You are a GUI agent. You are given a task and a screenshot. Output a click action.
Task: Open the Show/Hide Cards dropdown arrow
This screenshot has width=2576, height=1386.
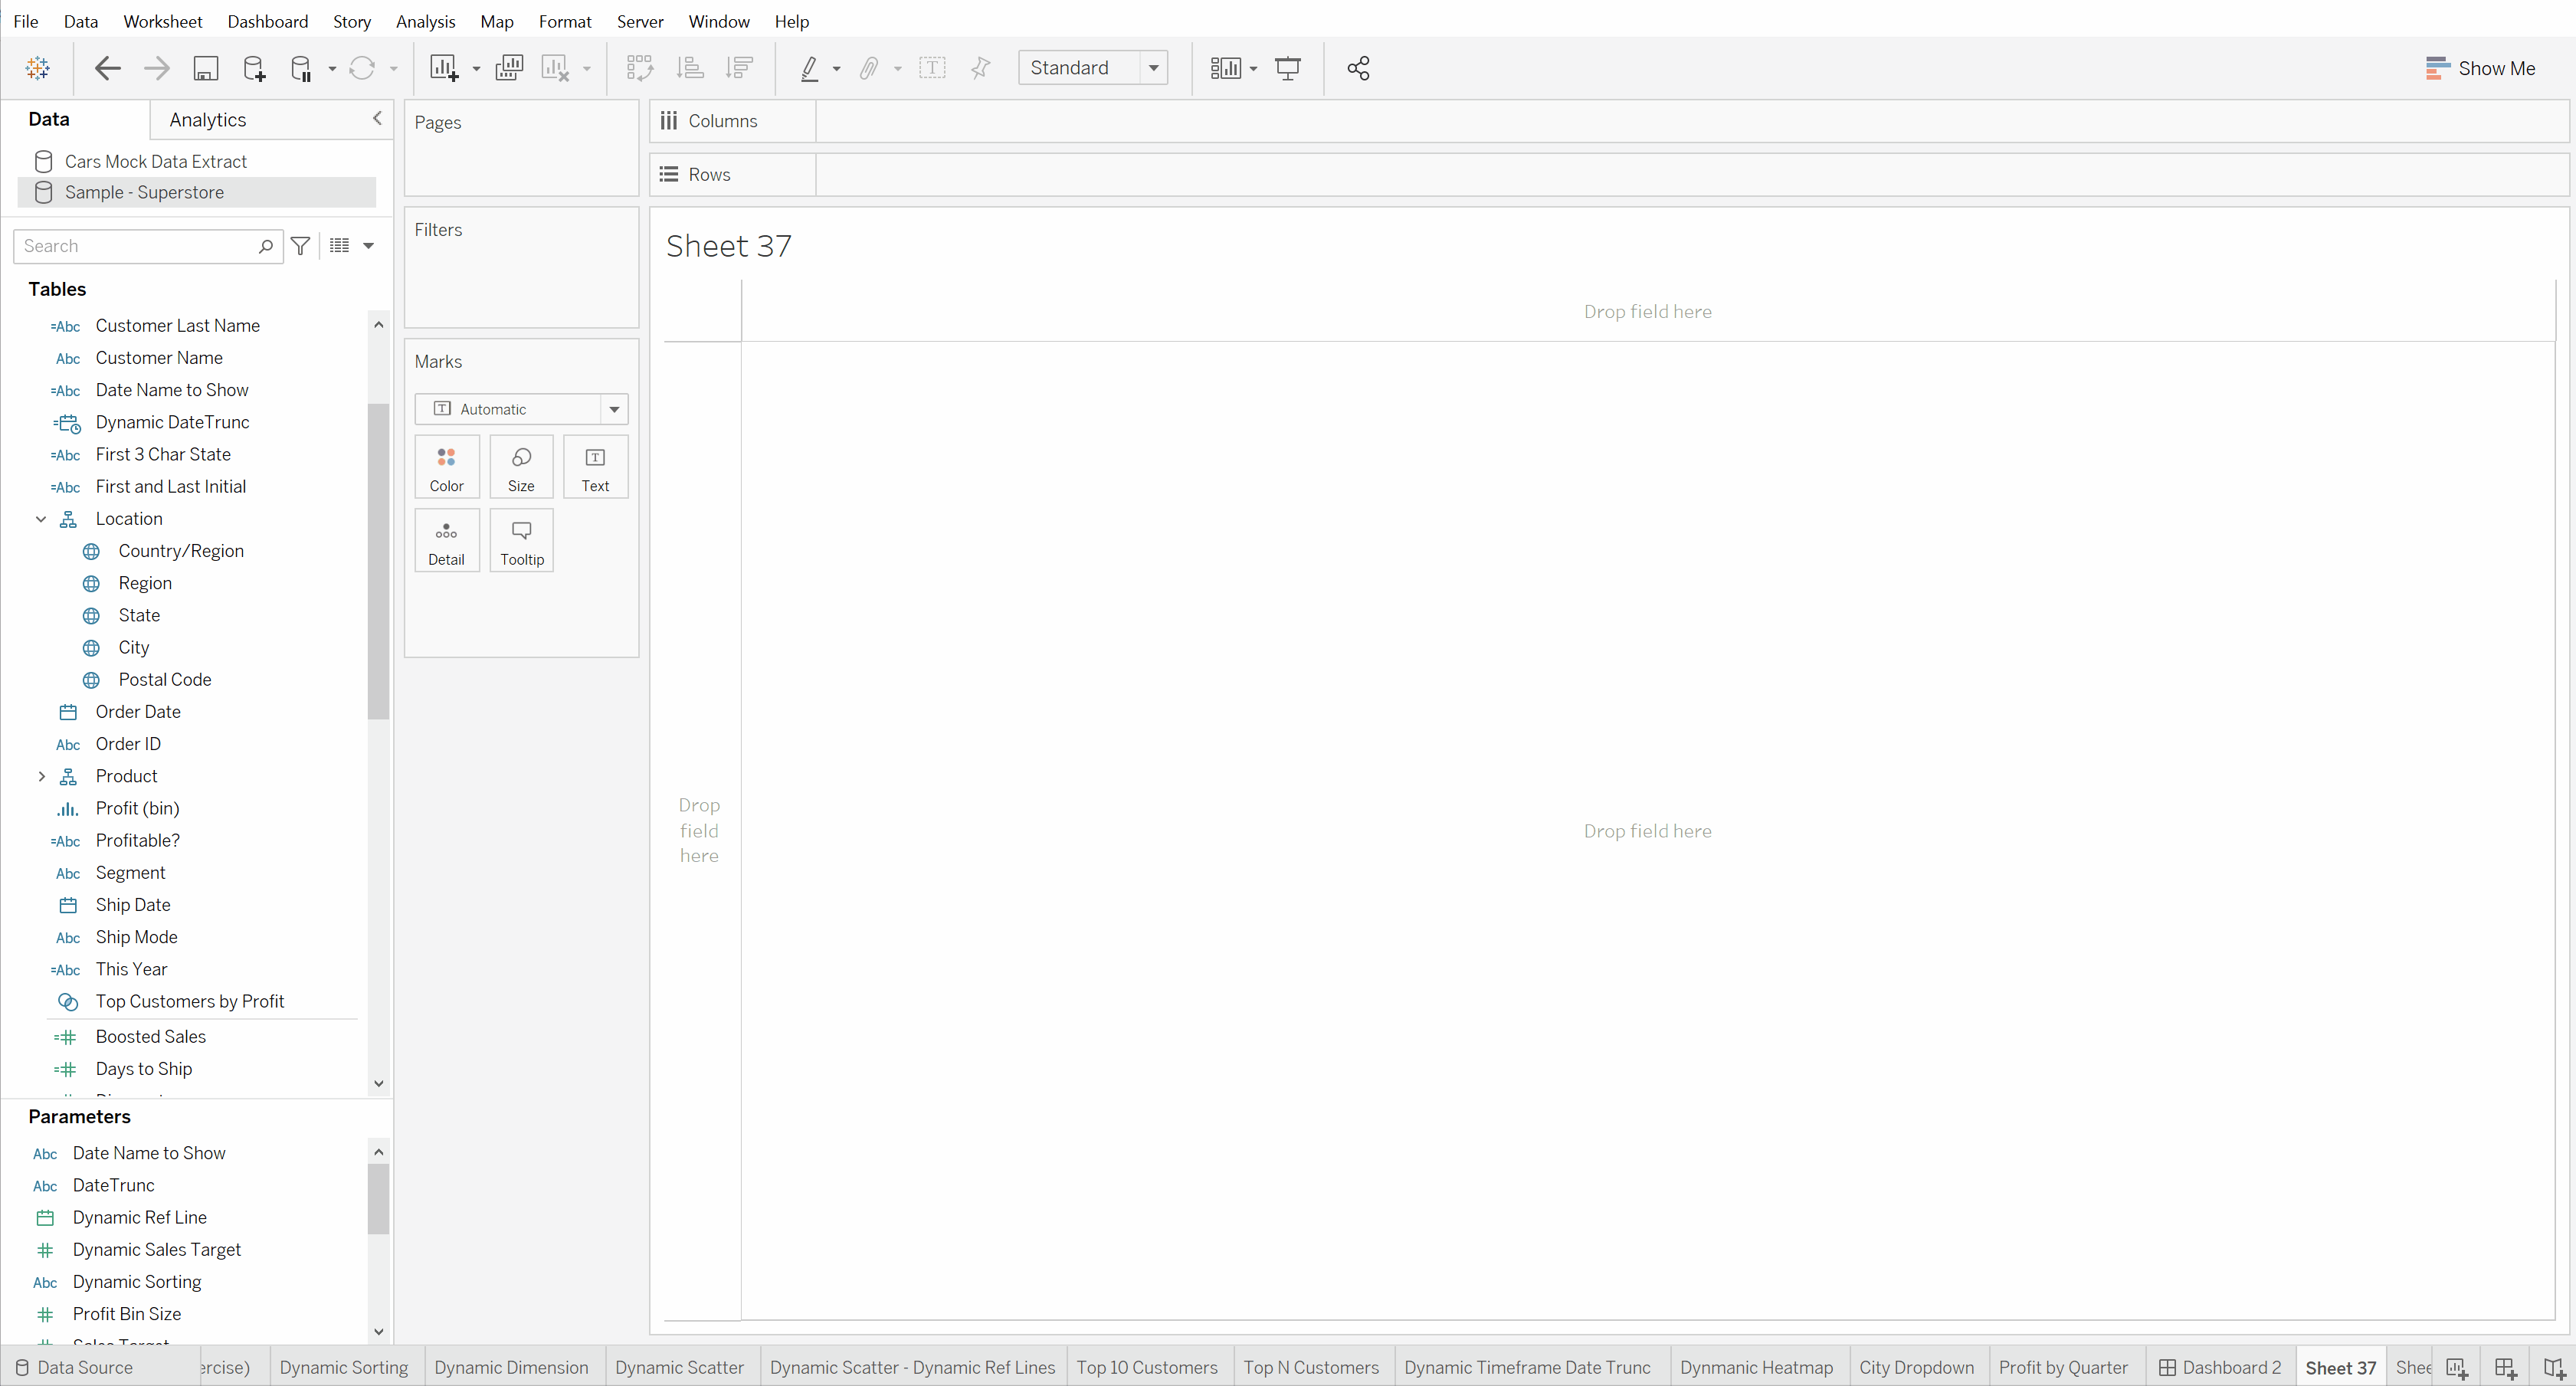click(x=1253, y=69)
